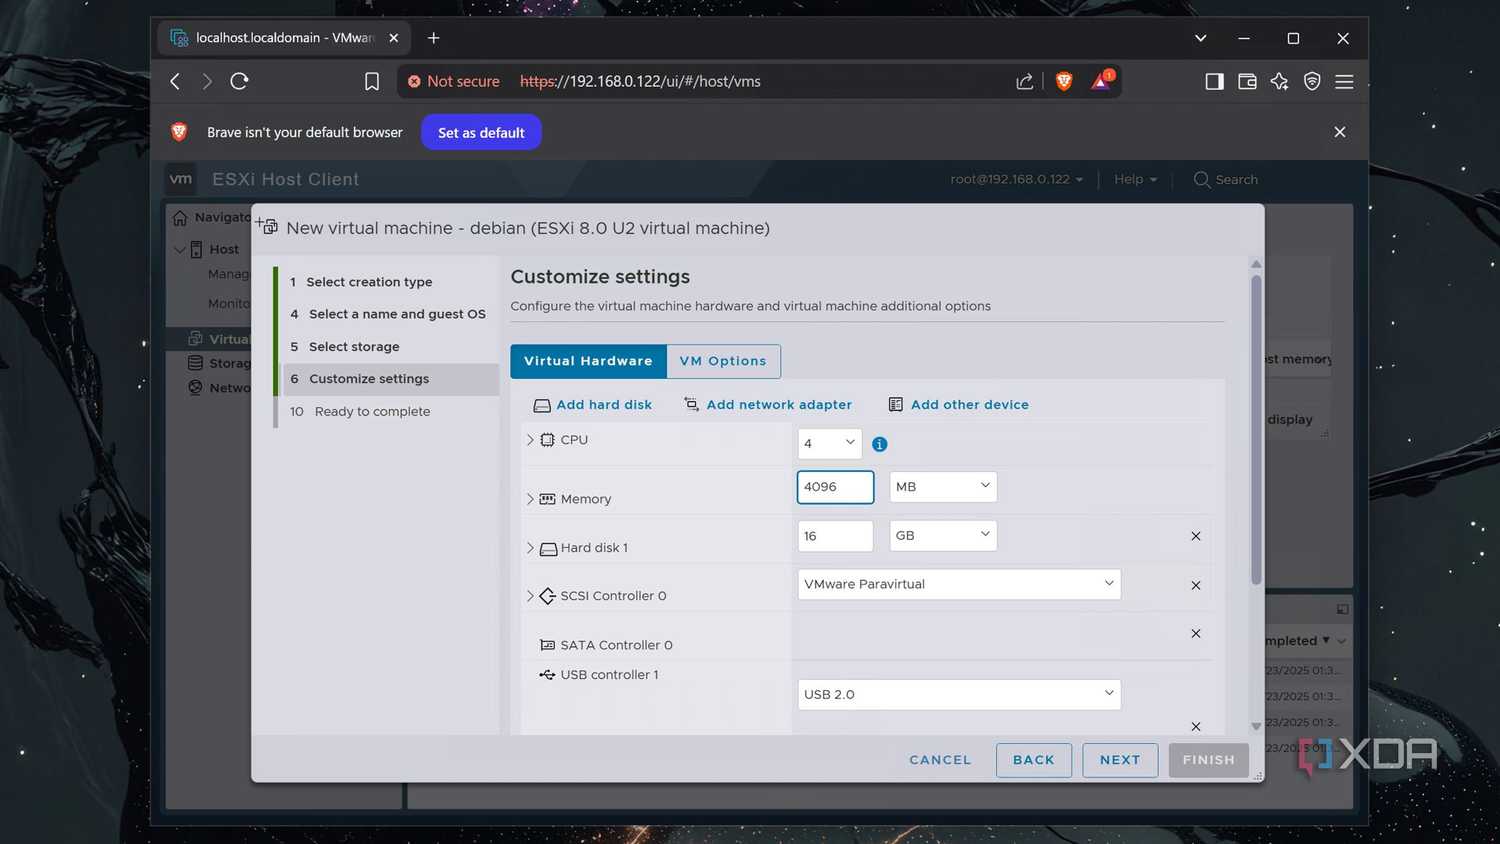Open Brave Rewards triangle icon
Image resolution: width=1500 pixels, height=844 pixels.
pos(1101,81)
